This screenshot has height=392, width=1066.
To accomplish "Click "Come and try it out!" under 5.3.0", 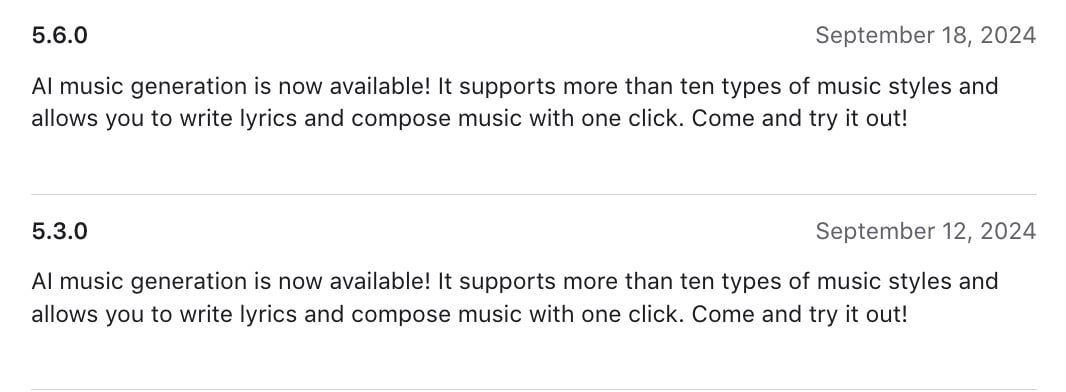I will coord(800,315).
